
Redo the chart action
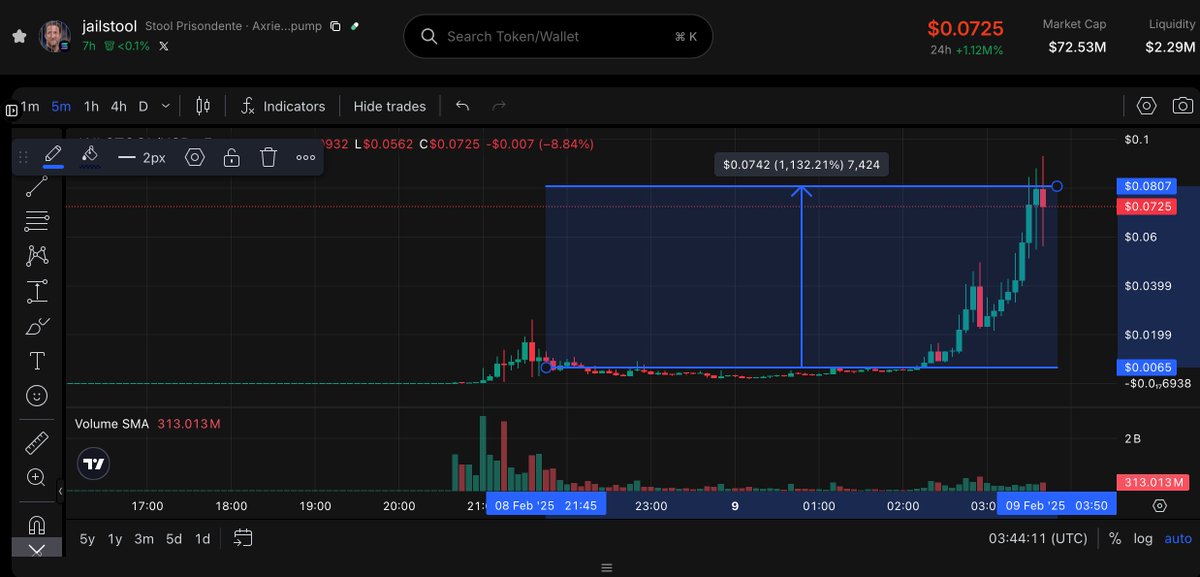(499, 106)
